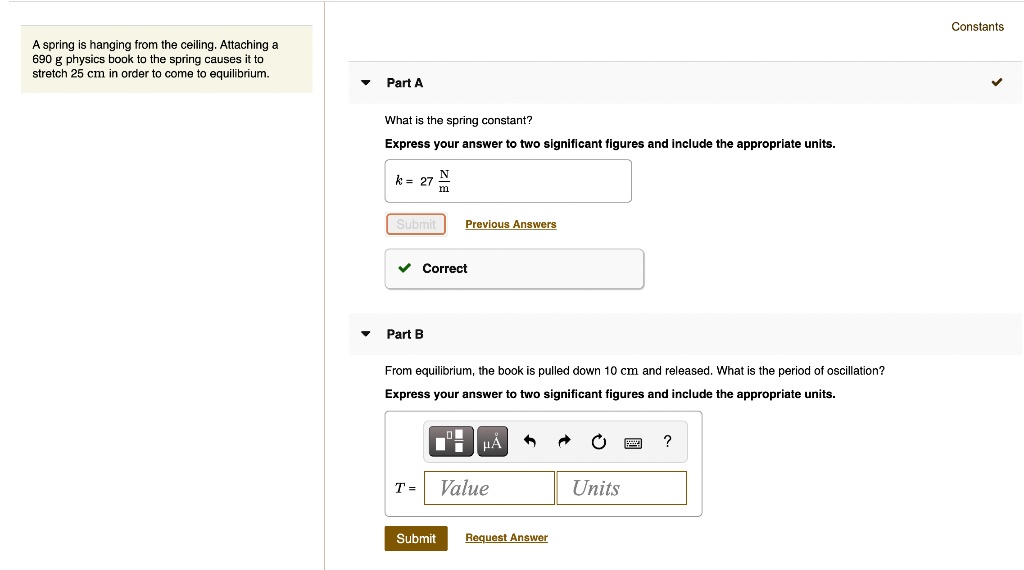Click the Part A completed checkmark
Image resolution: width=1024 pixels, height=570 pixels.
point(996,82)
